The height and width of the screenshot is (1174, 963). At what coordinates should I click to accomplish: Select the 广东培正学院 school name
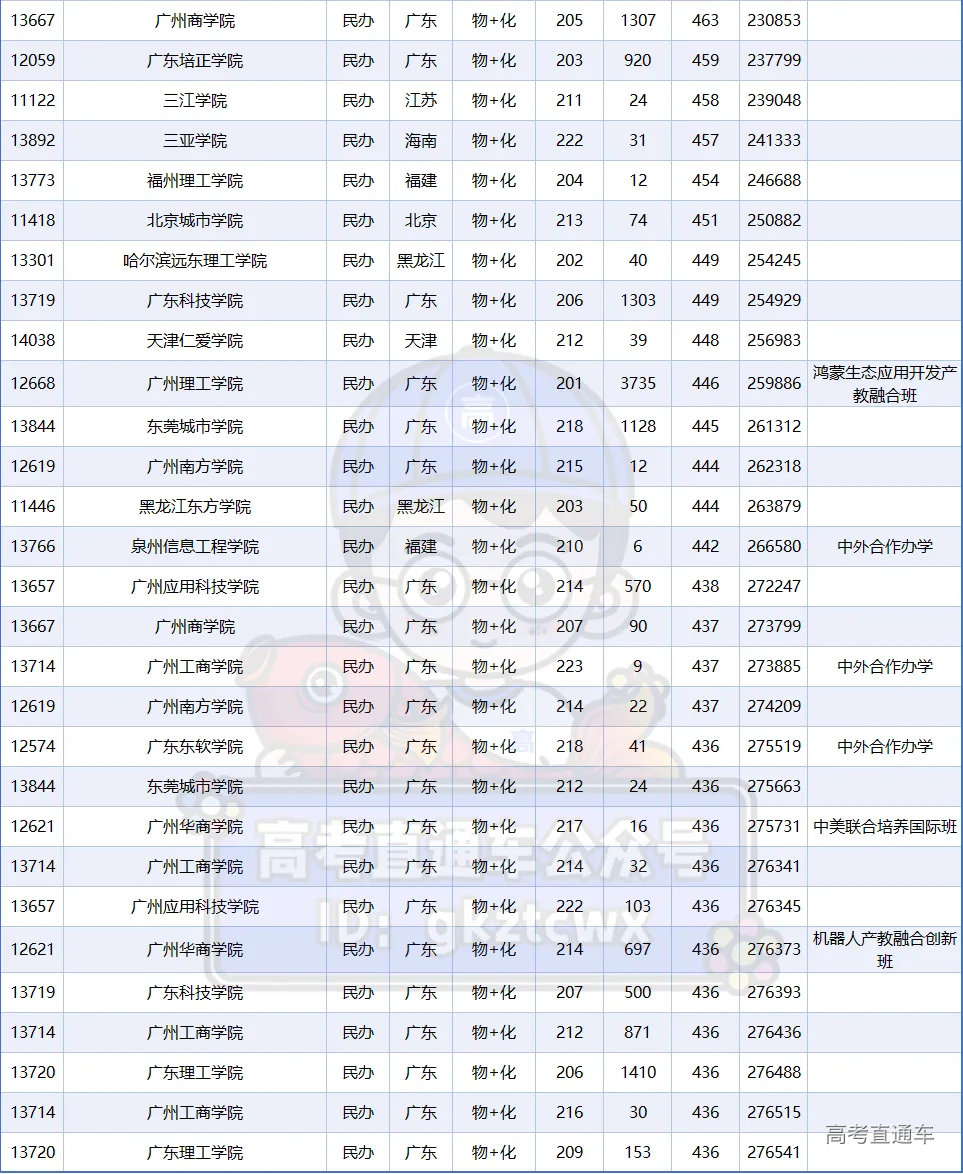195,61
